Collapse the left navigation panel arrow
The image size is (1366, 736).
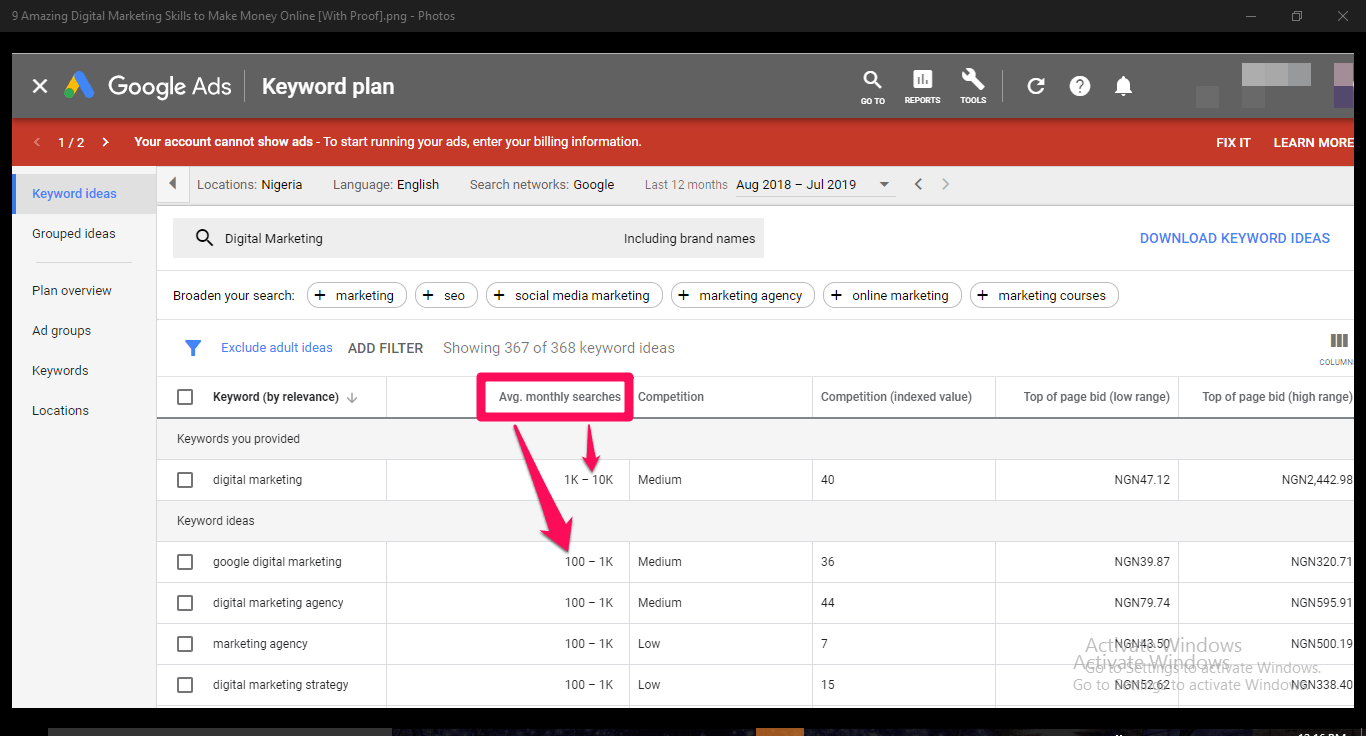click(x=173, y=184)
